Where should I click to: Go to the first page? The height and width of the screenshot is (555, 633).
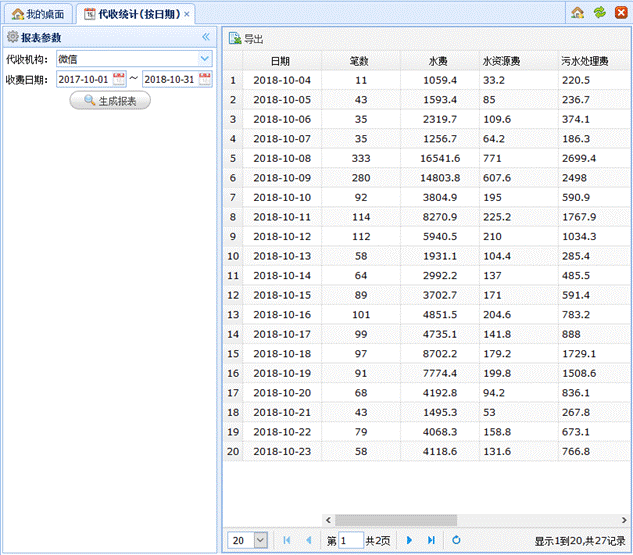tap(287, 540)
